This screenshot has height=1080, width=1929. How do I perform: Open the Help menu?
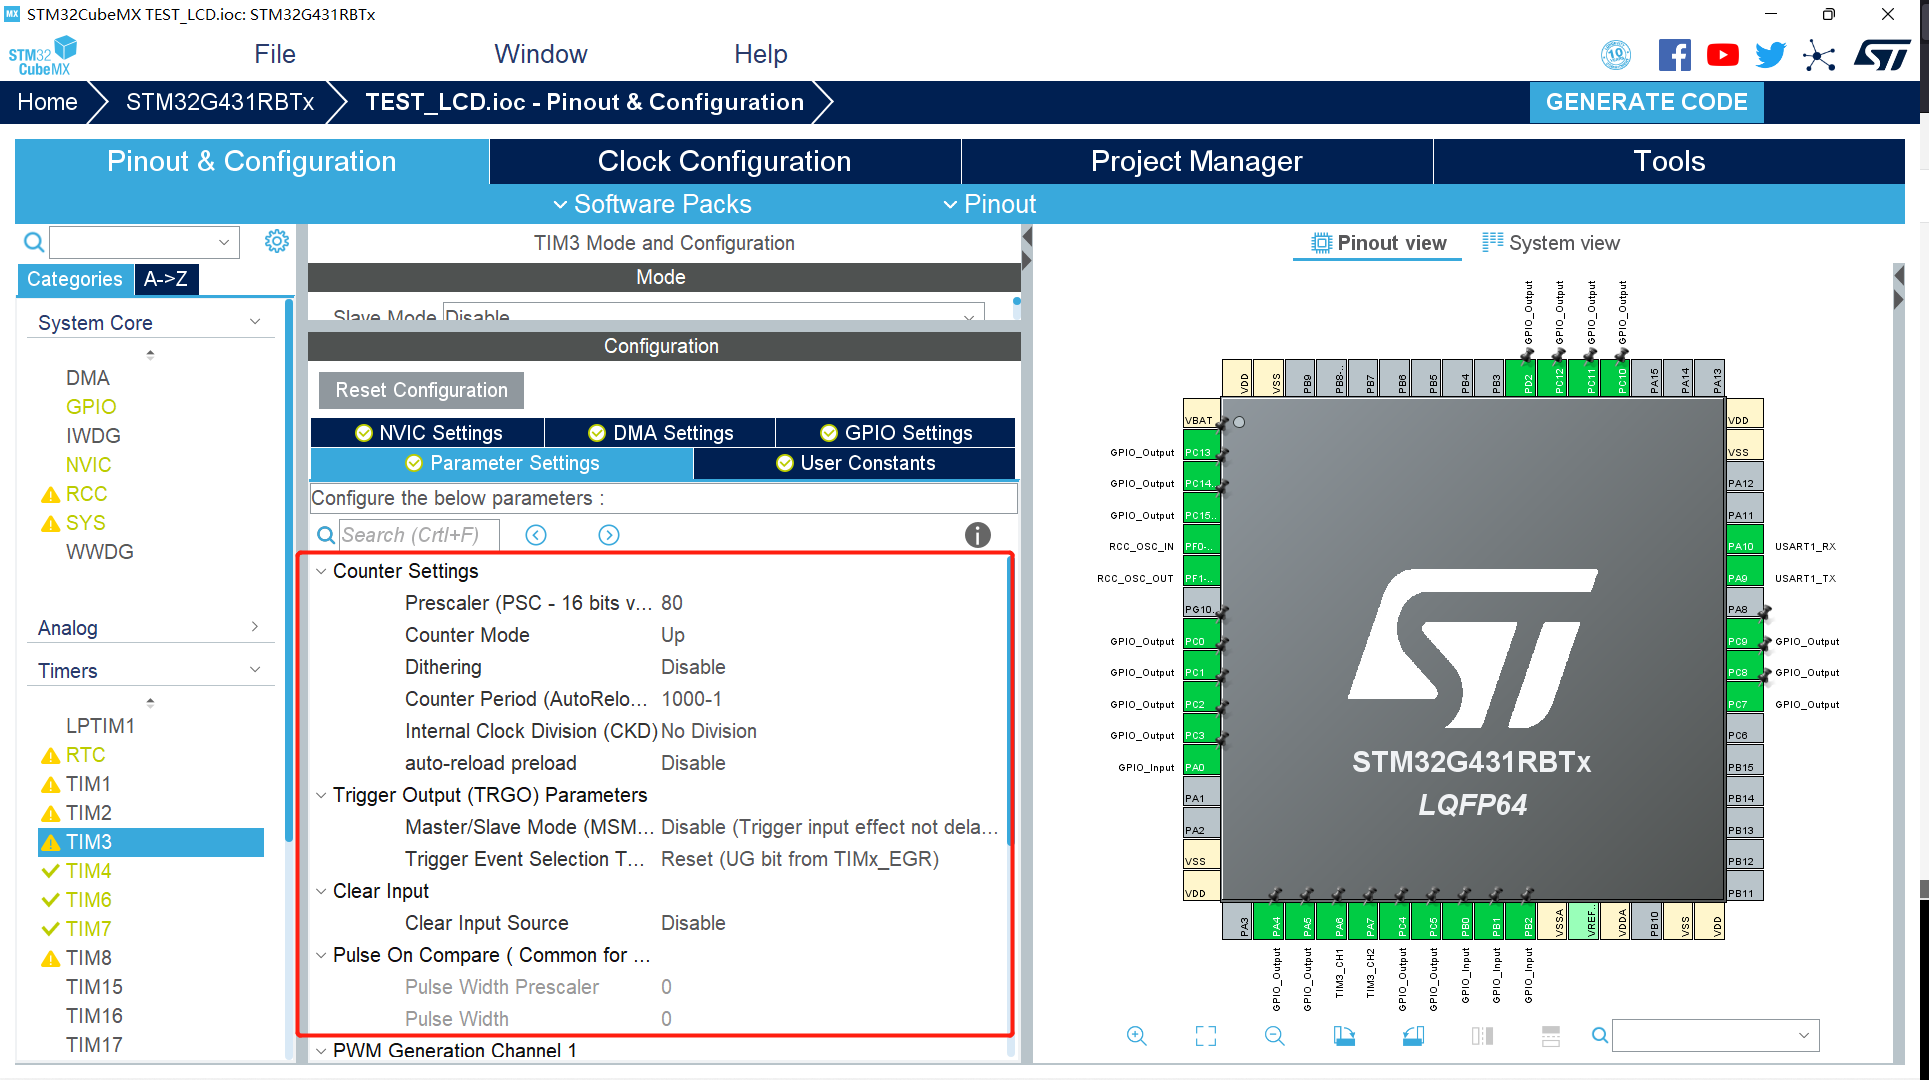(x=761, y=54)
